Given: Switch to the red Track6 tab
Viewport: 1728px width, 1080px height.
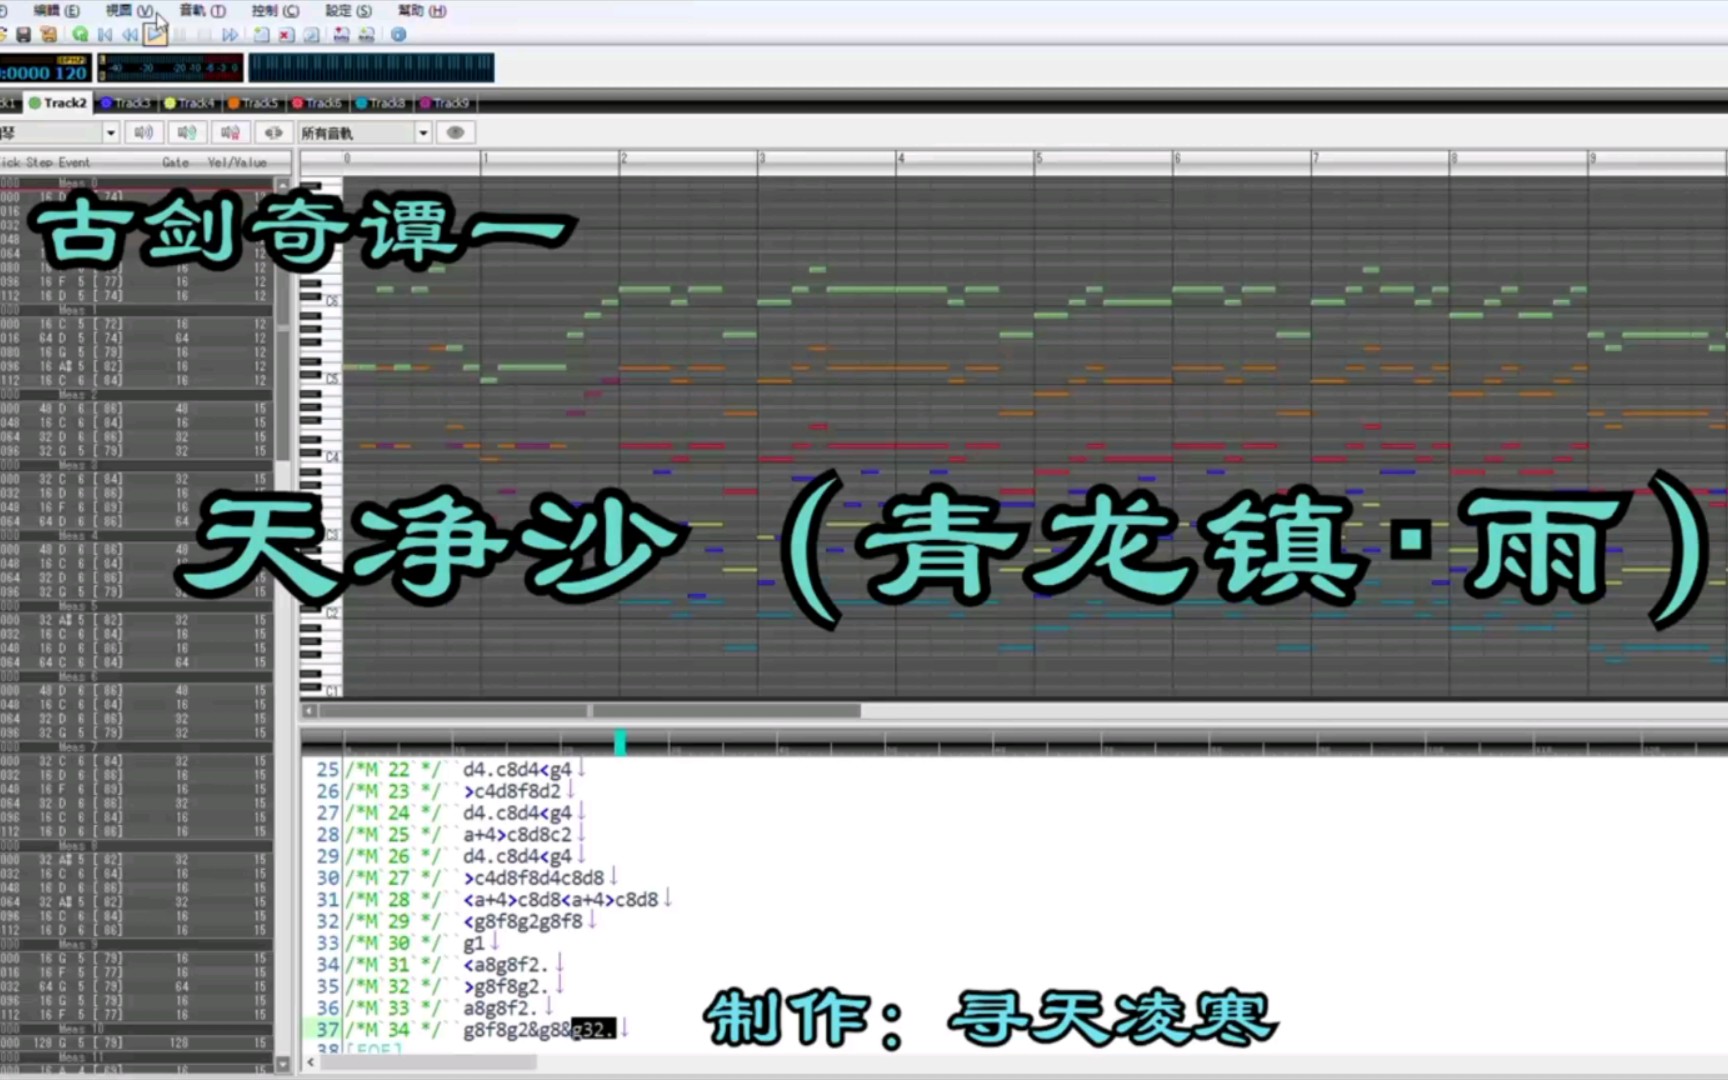Looking at the screenshot, I should click(x=317, y=103).
